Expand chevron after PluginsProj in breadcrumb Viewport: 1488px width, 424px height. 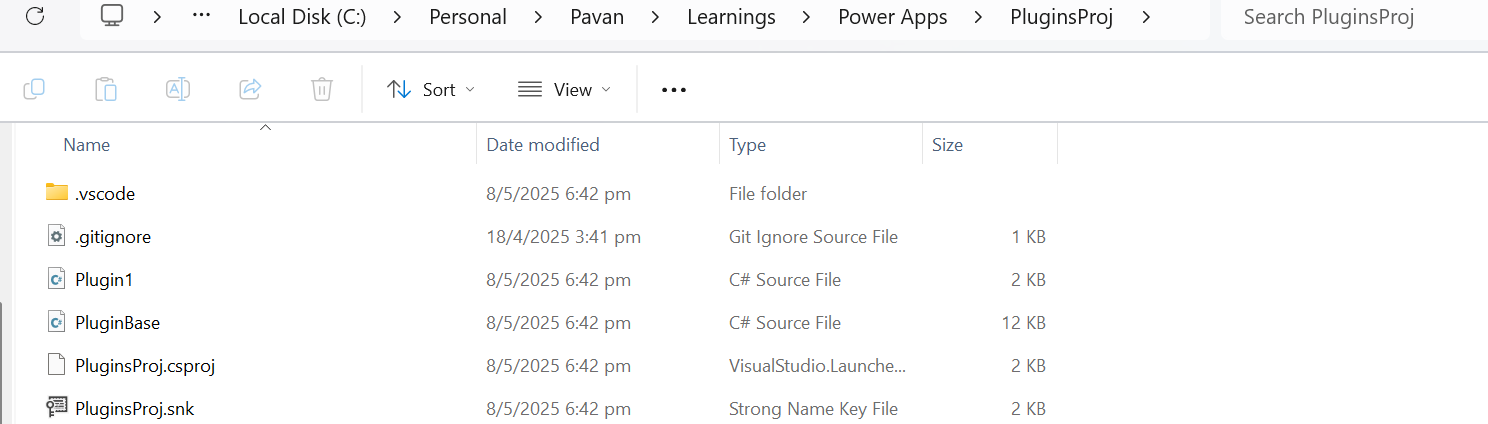[1145, 17]
